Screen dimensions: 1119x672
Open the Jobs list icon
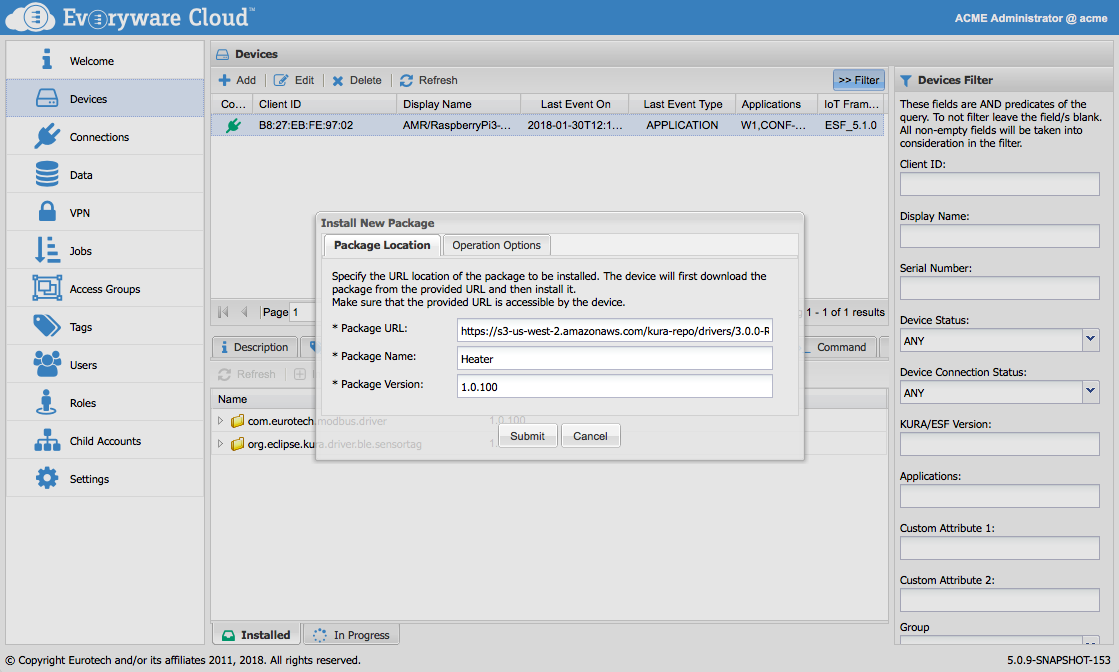point(46,250)
